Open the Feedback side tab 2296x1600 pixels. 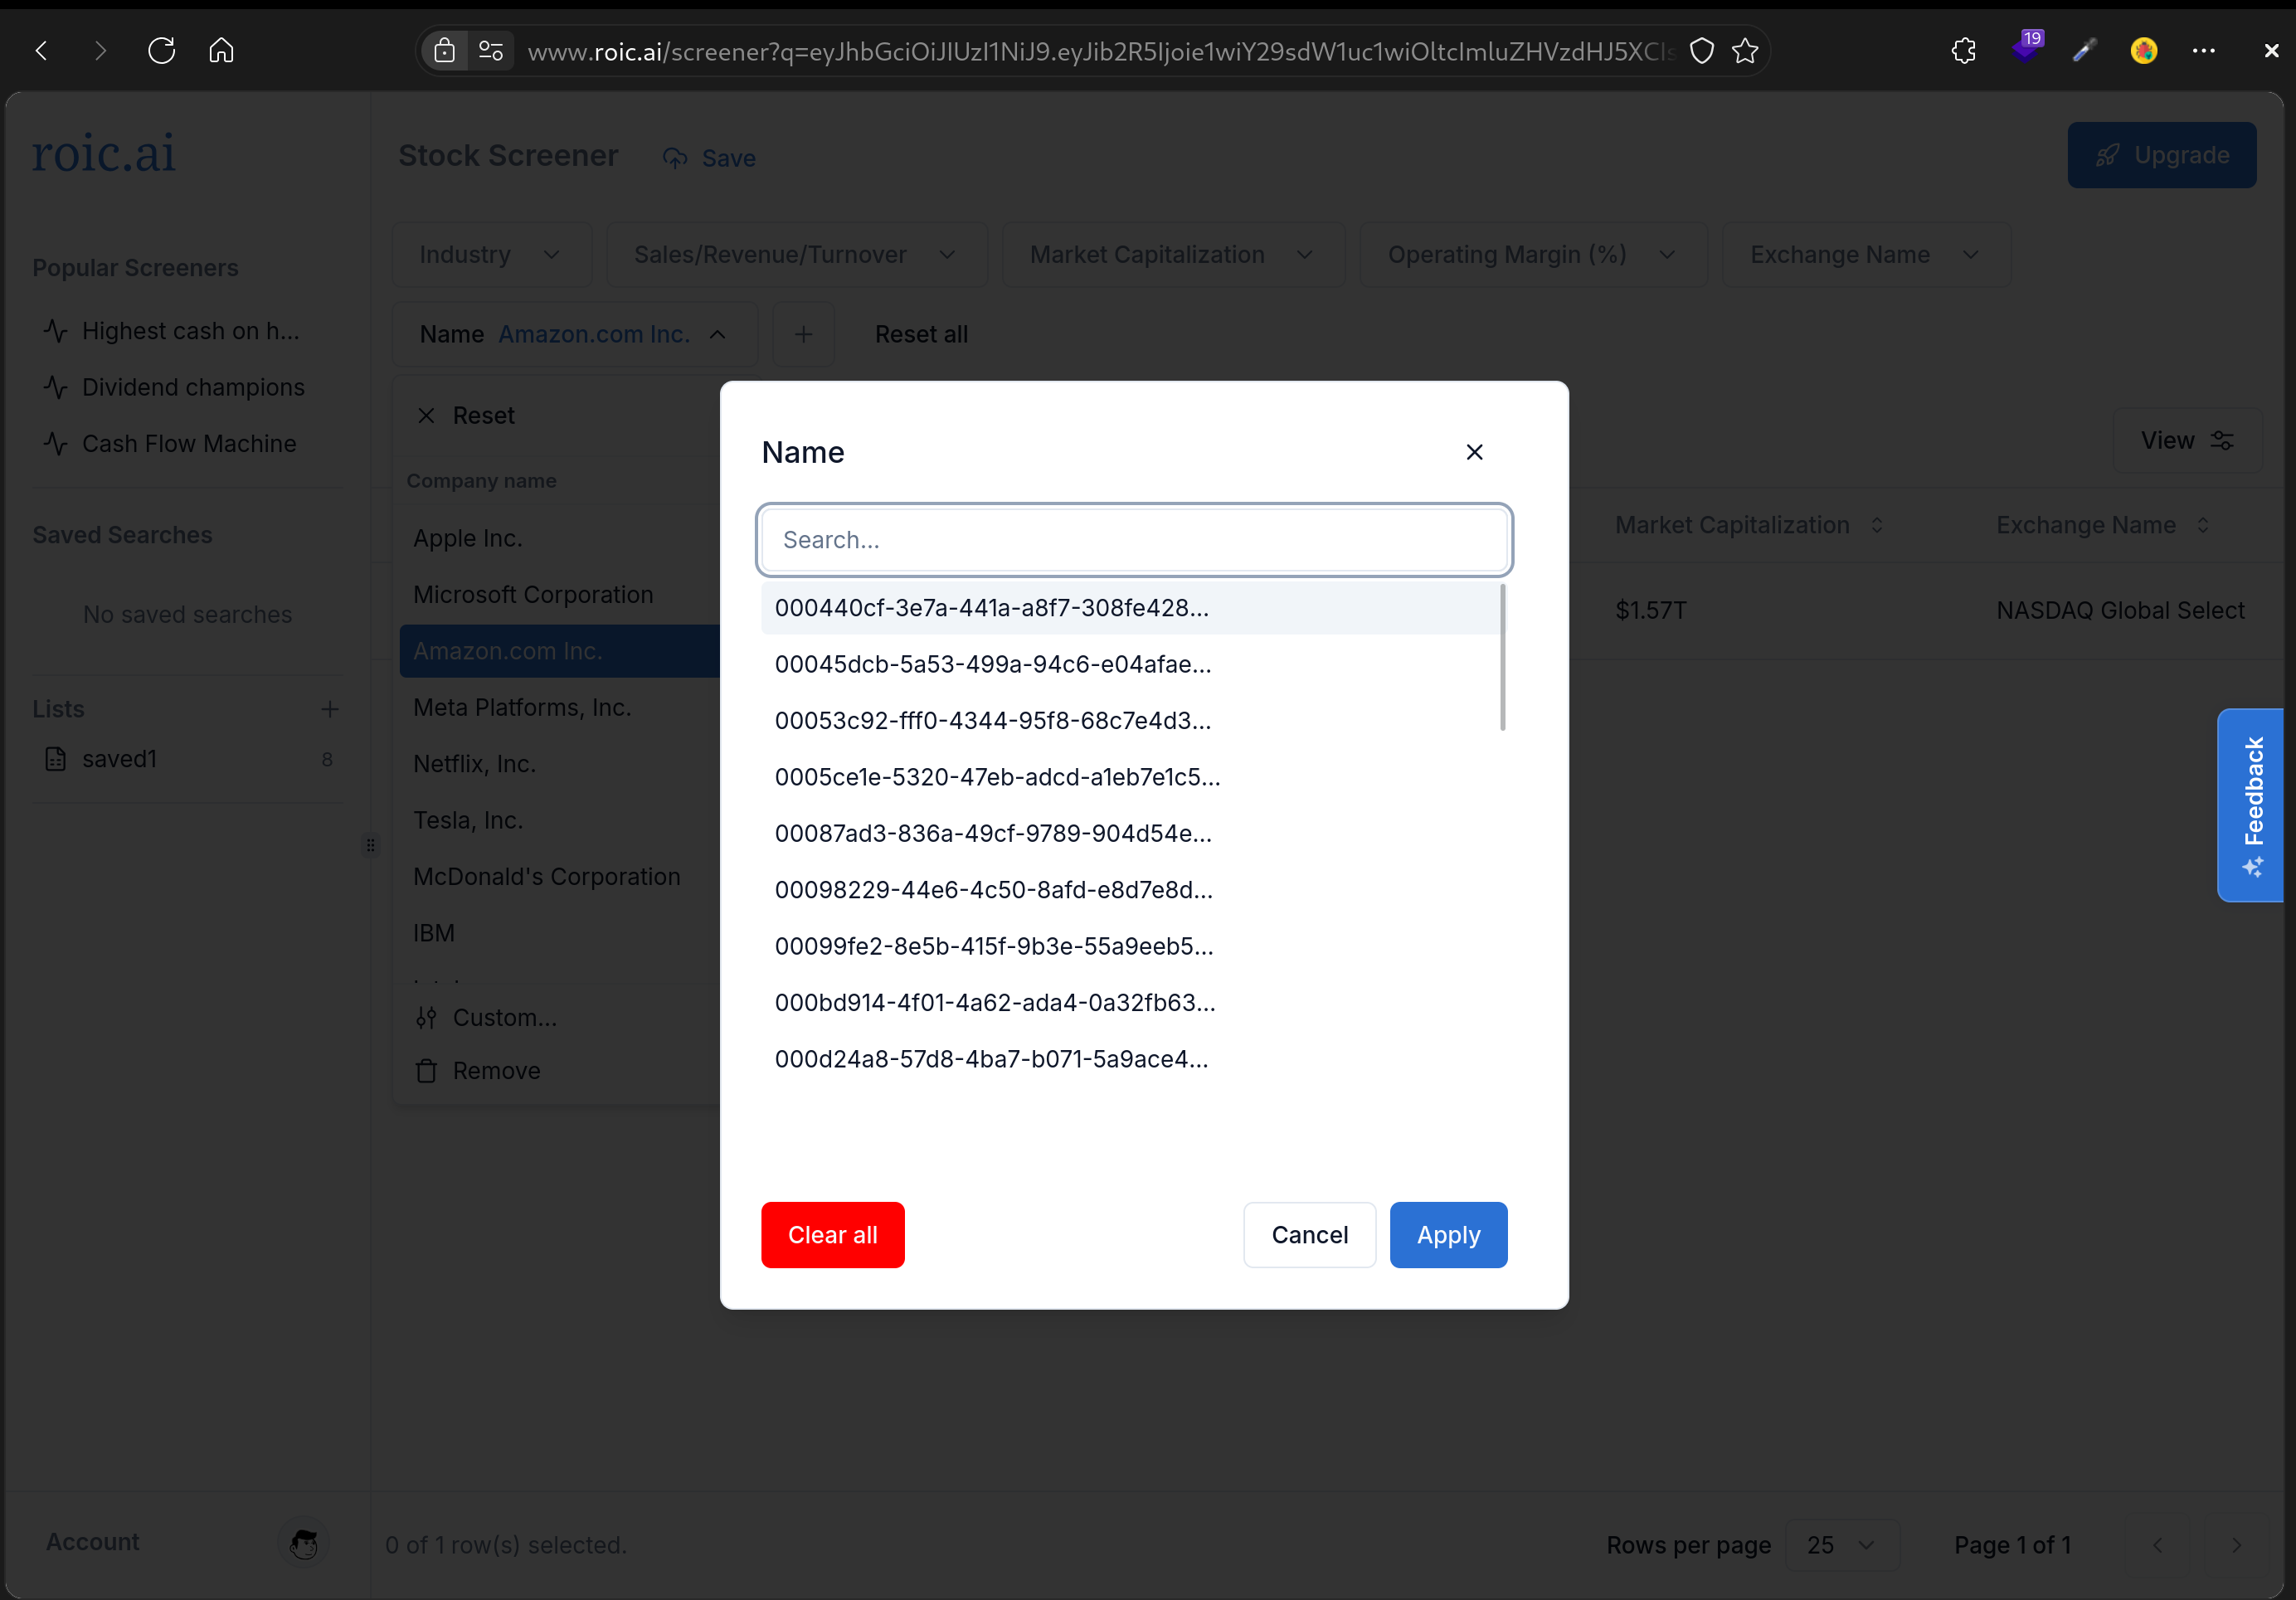[x=2252, y=805]
